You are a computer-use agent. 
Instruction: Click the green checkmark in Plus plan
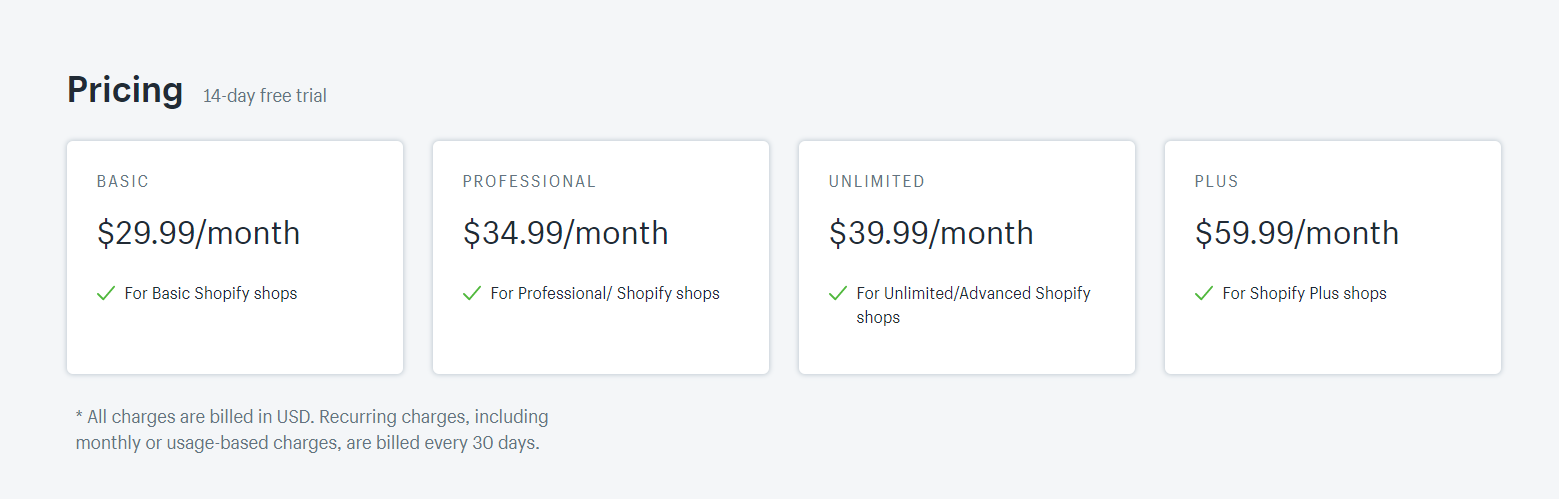coord(1204,294)
